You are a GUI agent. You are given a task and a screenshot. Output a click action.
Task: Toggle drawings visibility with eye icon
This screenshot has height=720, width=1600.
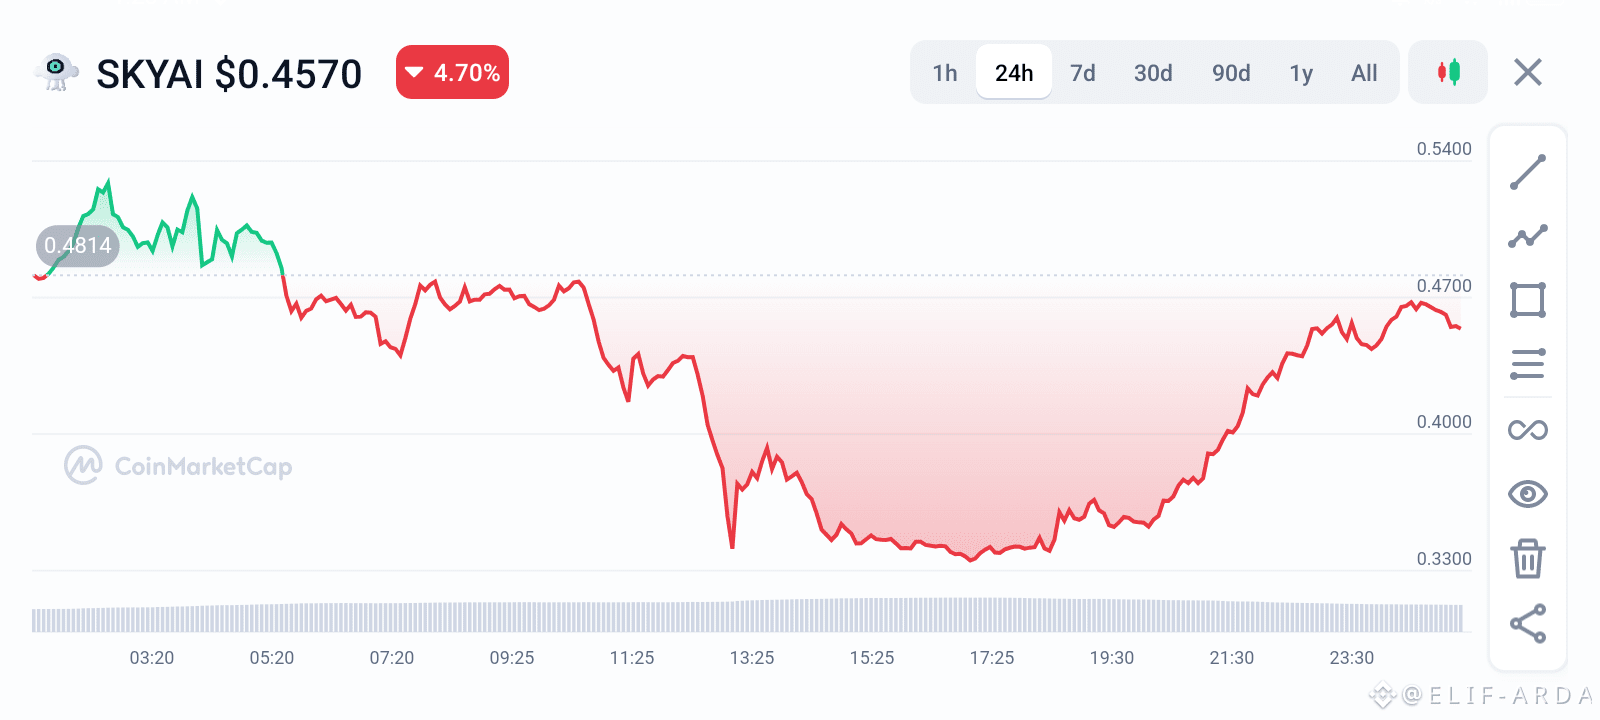coord(1528,494)
